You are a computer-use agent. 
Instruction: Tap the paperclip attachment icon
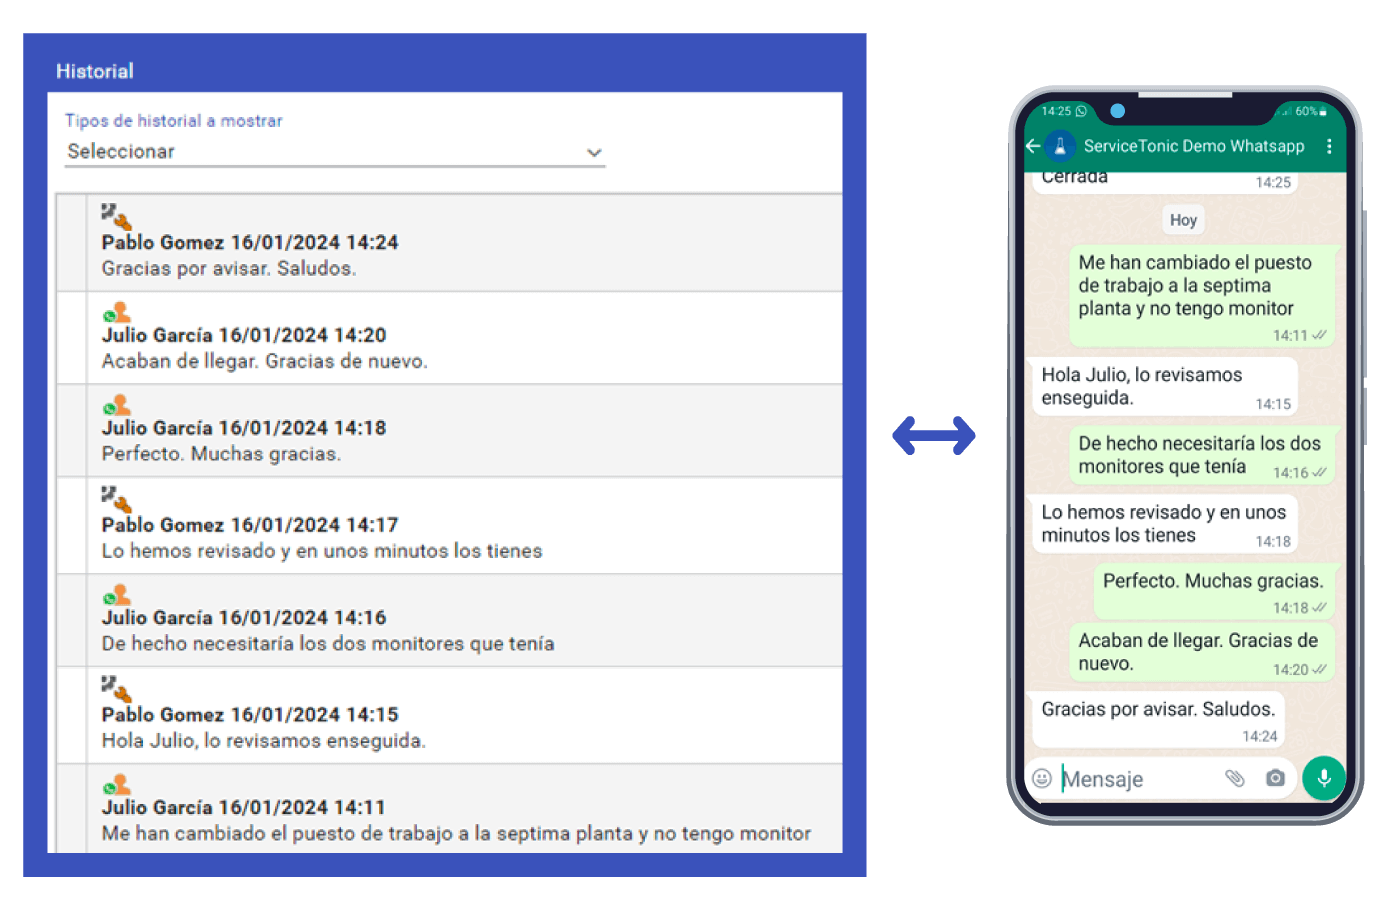pos(1235,778)
